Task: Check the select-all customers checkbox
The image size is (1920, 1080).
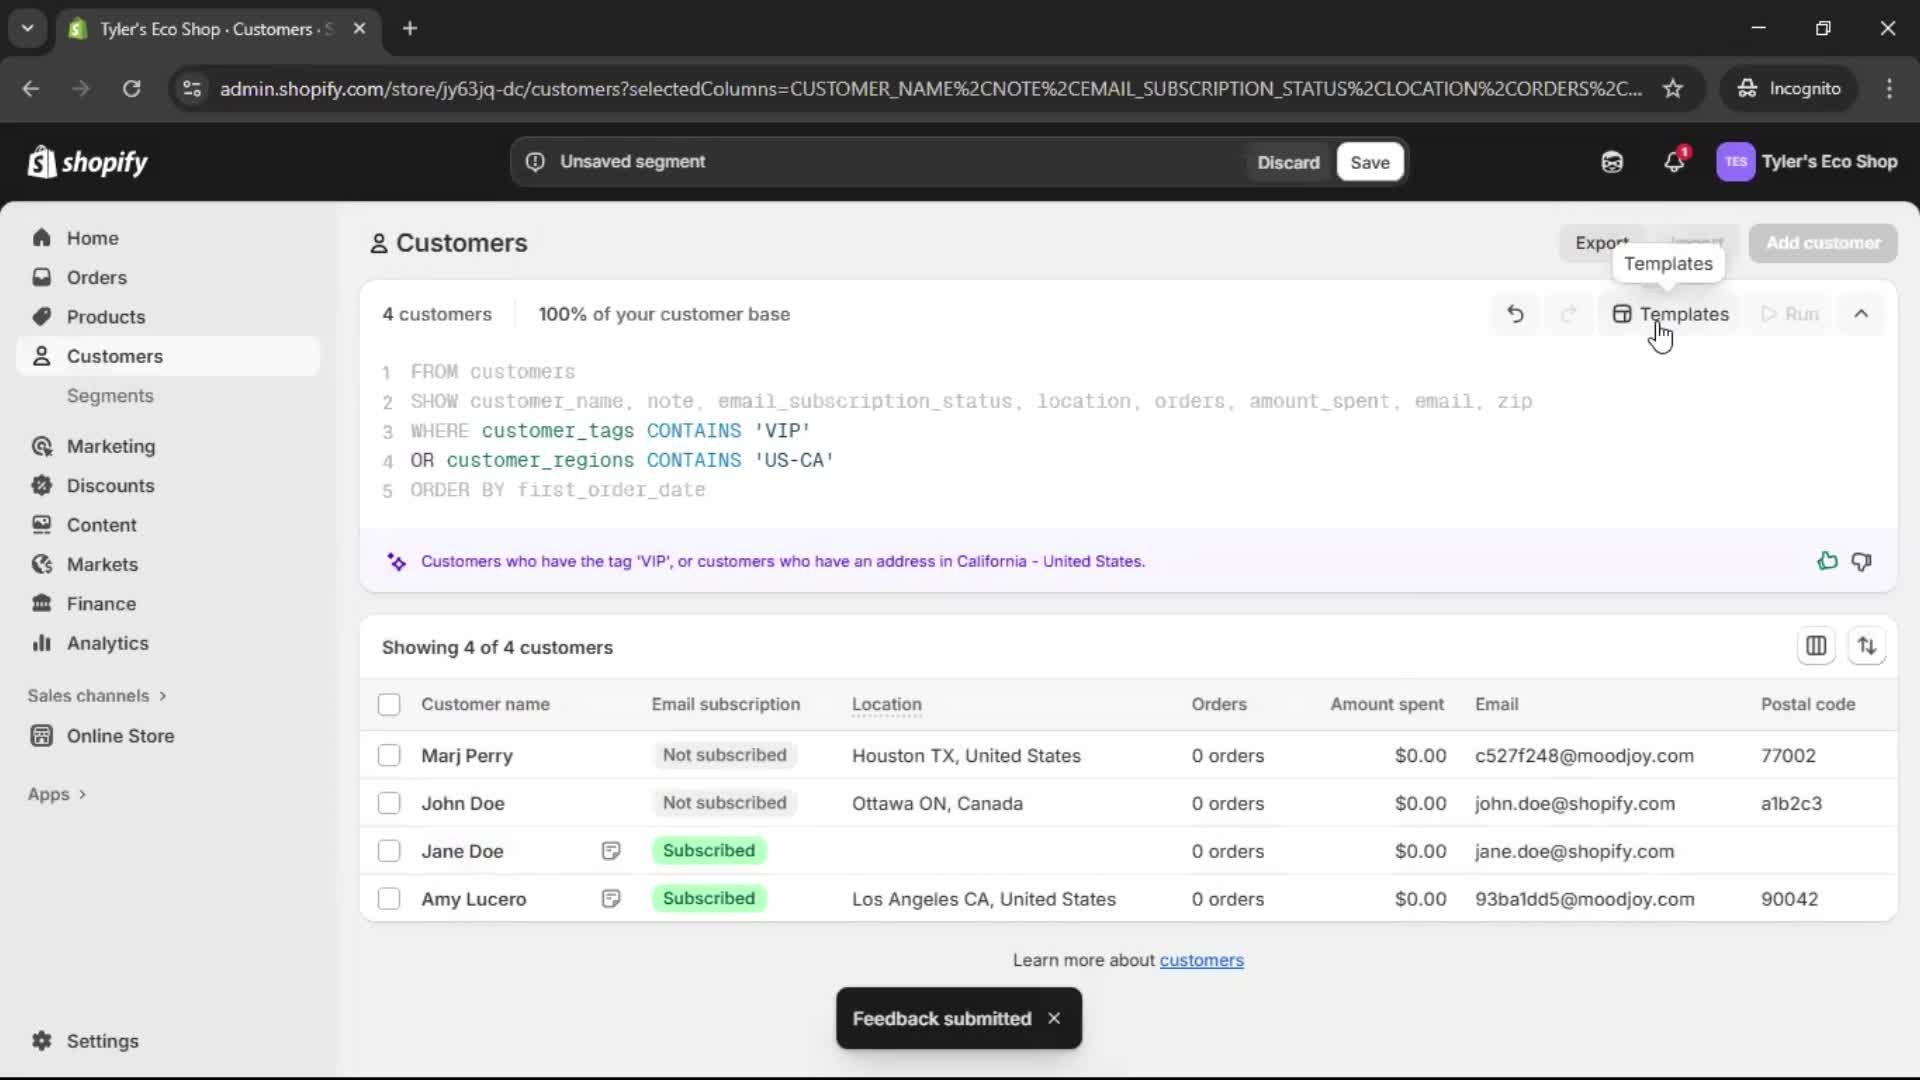Action: pos(389,704)
